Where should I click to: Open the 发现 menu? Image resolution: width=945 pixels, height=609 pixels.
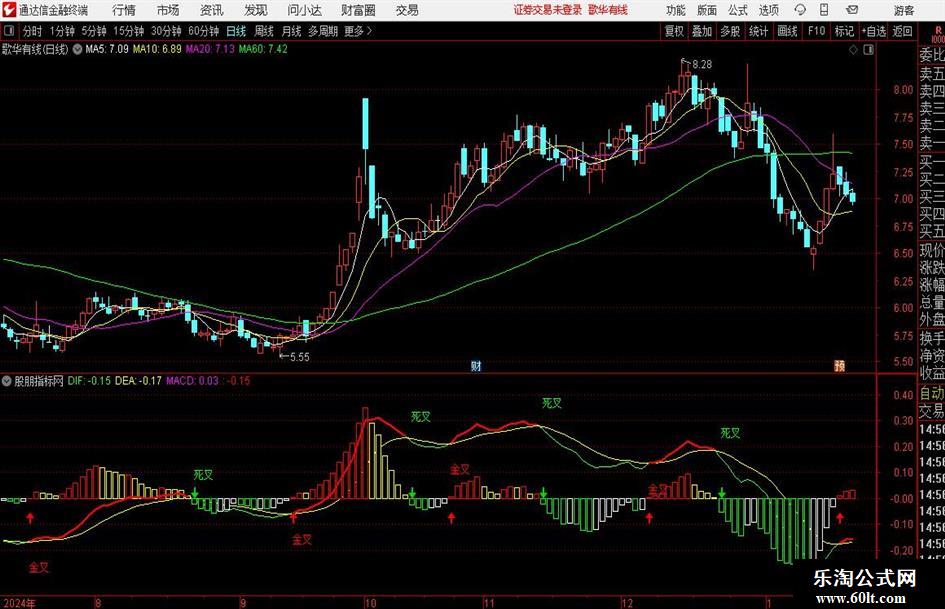256,10
